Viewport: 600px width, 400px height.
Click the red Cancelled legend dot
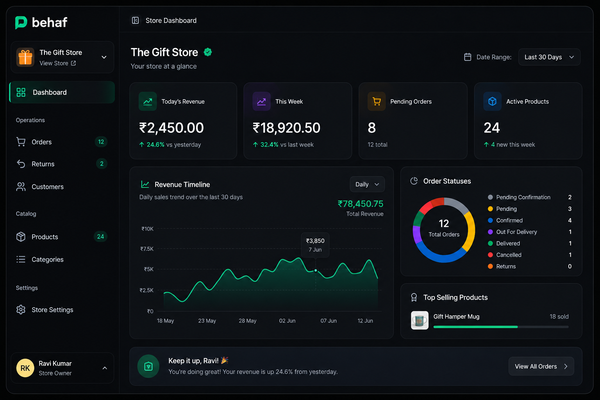click(490, 255)
